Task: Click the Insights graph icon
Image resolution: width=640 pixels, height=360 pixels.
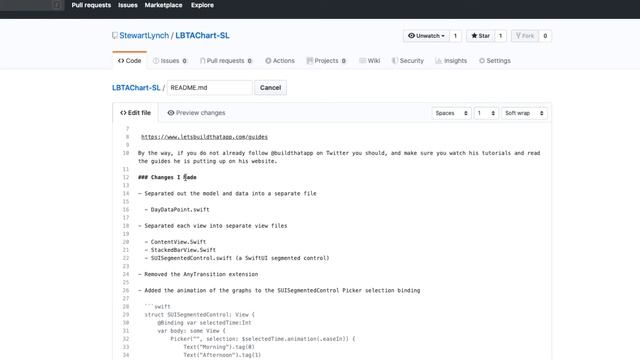Action: (438, 61)
